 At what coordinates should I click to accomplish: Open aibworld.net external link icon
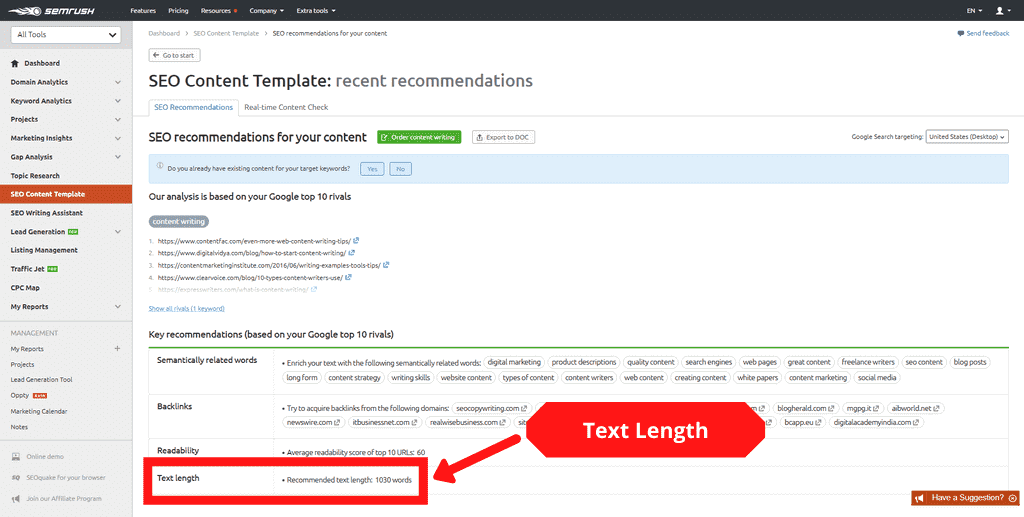pyautogui.click(x=936, y=409)
